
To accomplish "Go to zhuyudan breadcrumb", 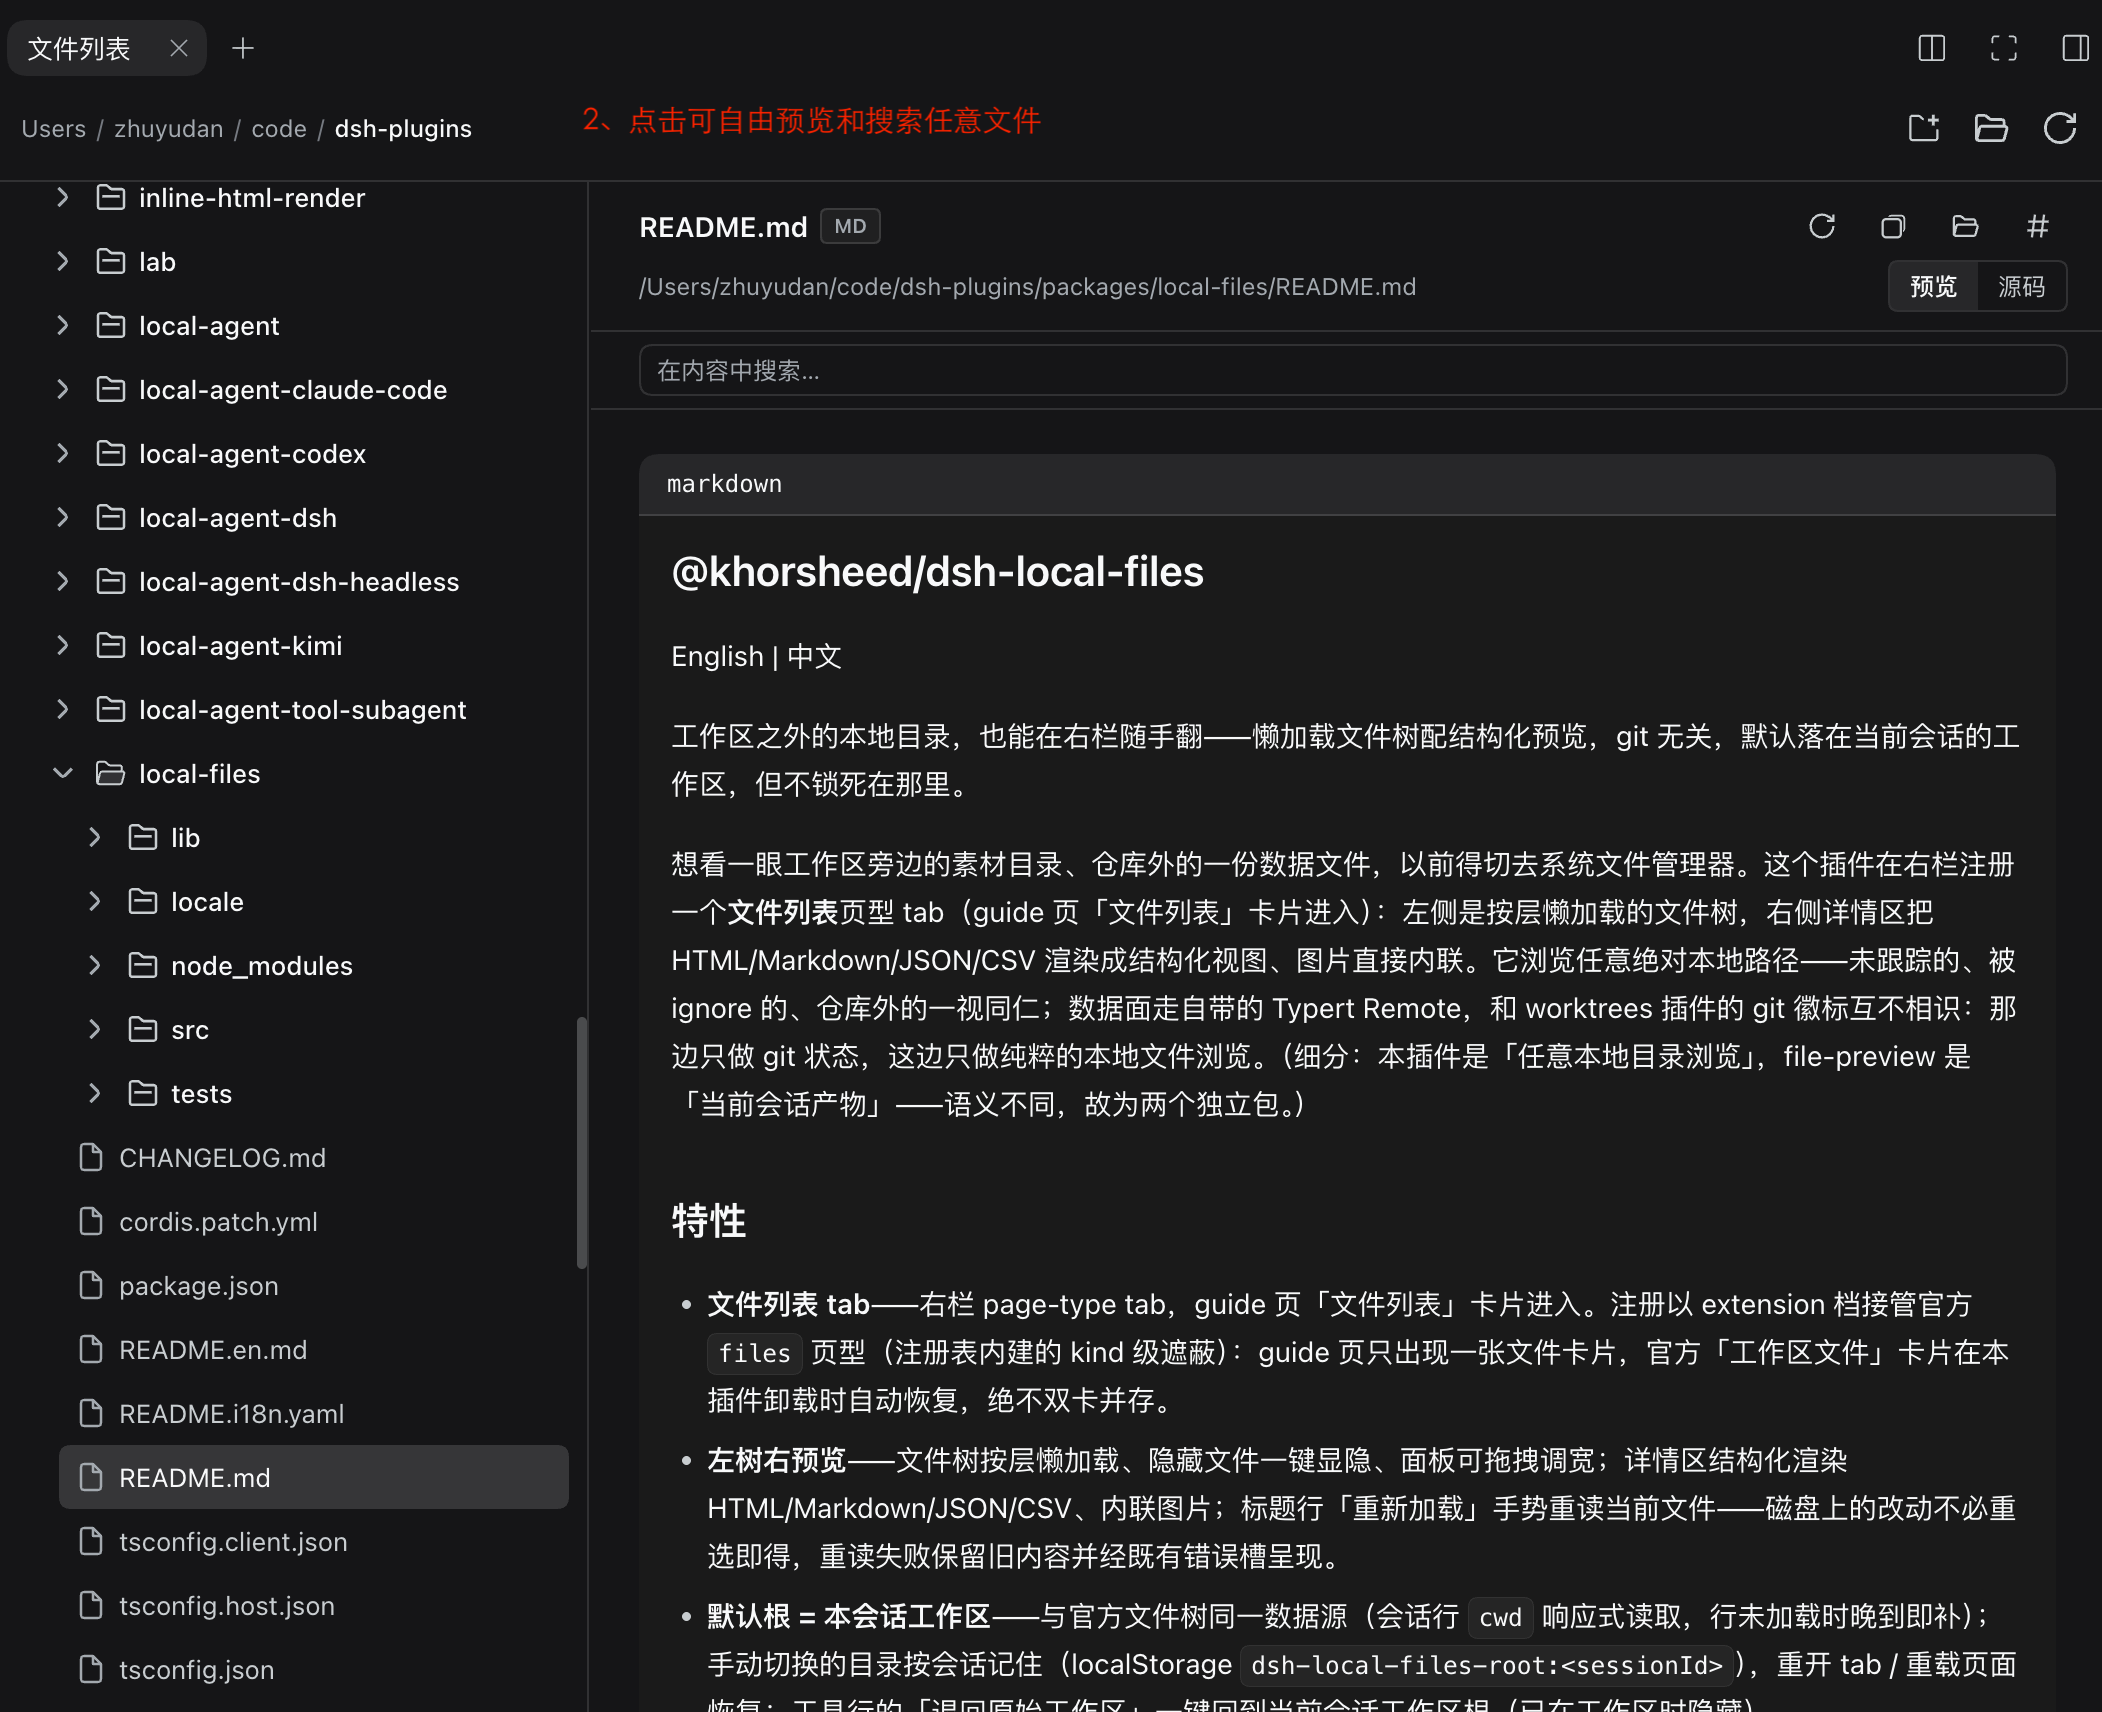I will [x=168, y=129].
